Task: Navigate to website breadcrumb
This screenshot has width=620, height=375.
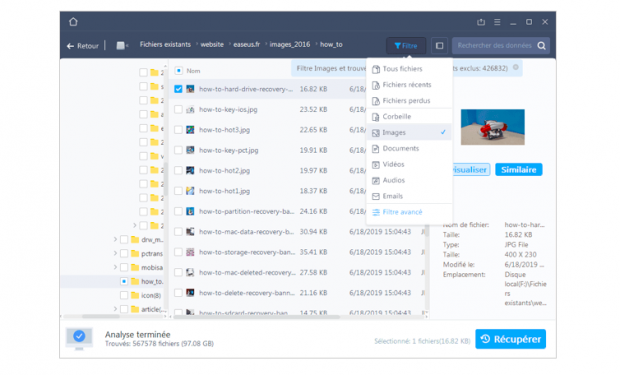Action: point(212,44)
